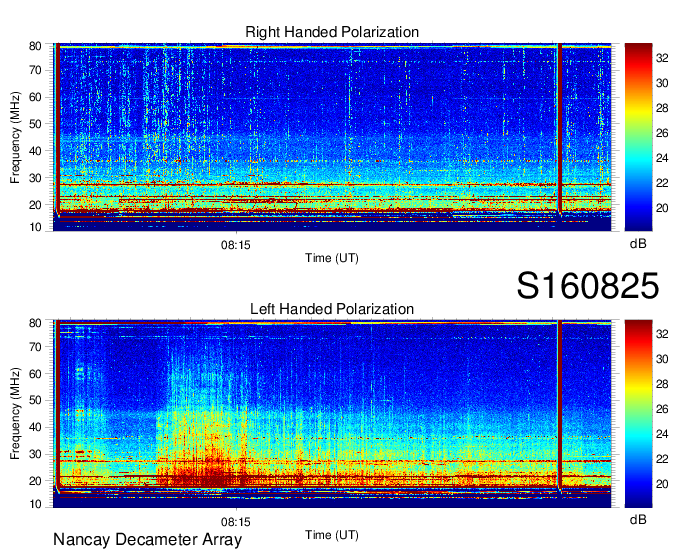Click the 20 tick on the bottom colorbar
Viewport: 680px width, 552px height.
point(662,484)
